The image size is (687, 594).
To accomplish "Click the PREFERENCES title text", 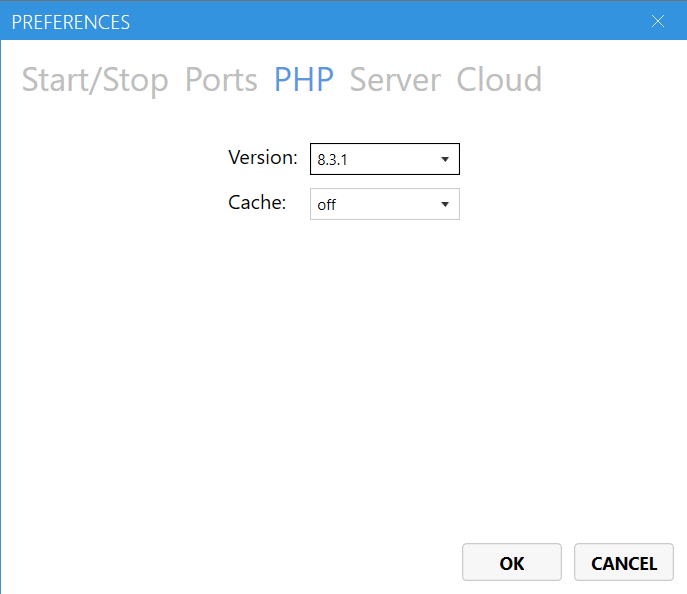I will tap(70, 21).
